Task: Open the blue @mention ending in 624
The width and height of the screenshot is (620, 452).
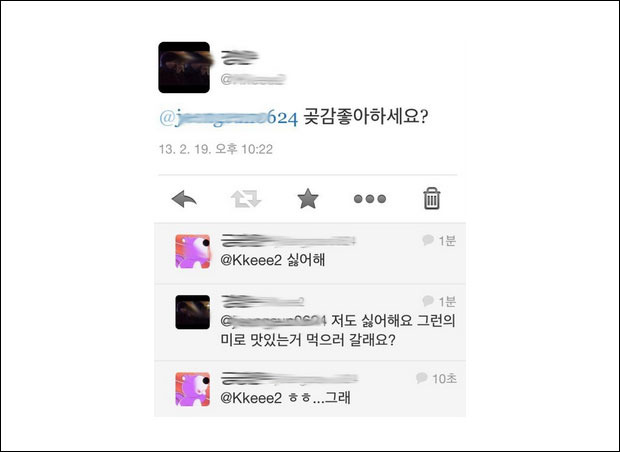Action: 228,118
